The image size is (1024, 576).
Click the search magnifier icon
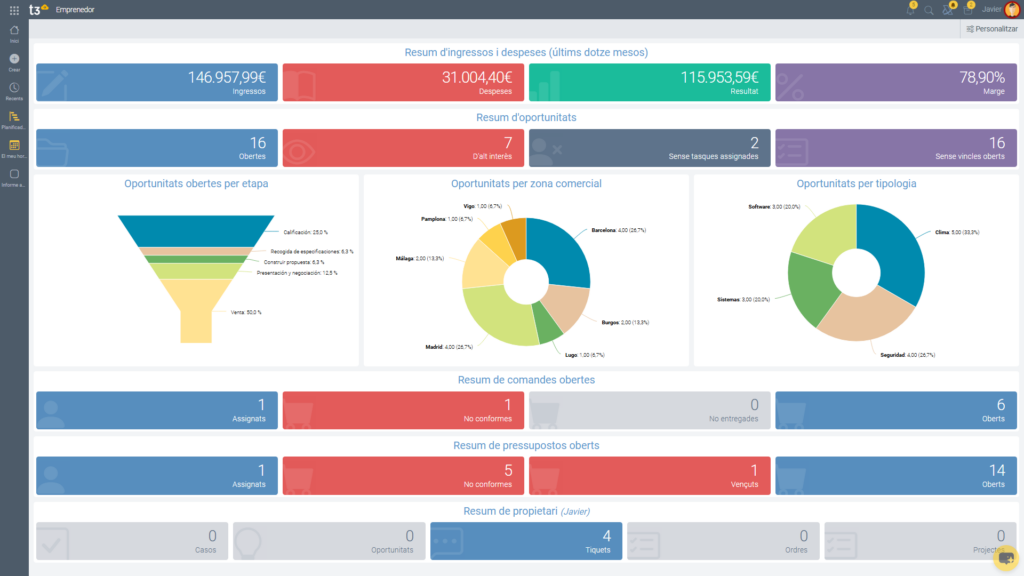[x=929, y=10]
